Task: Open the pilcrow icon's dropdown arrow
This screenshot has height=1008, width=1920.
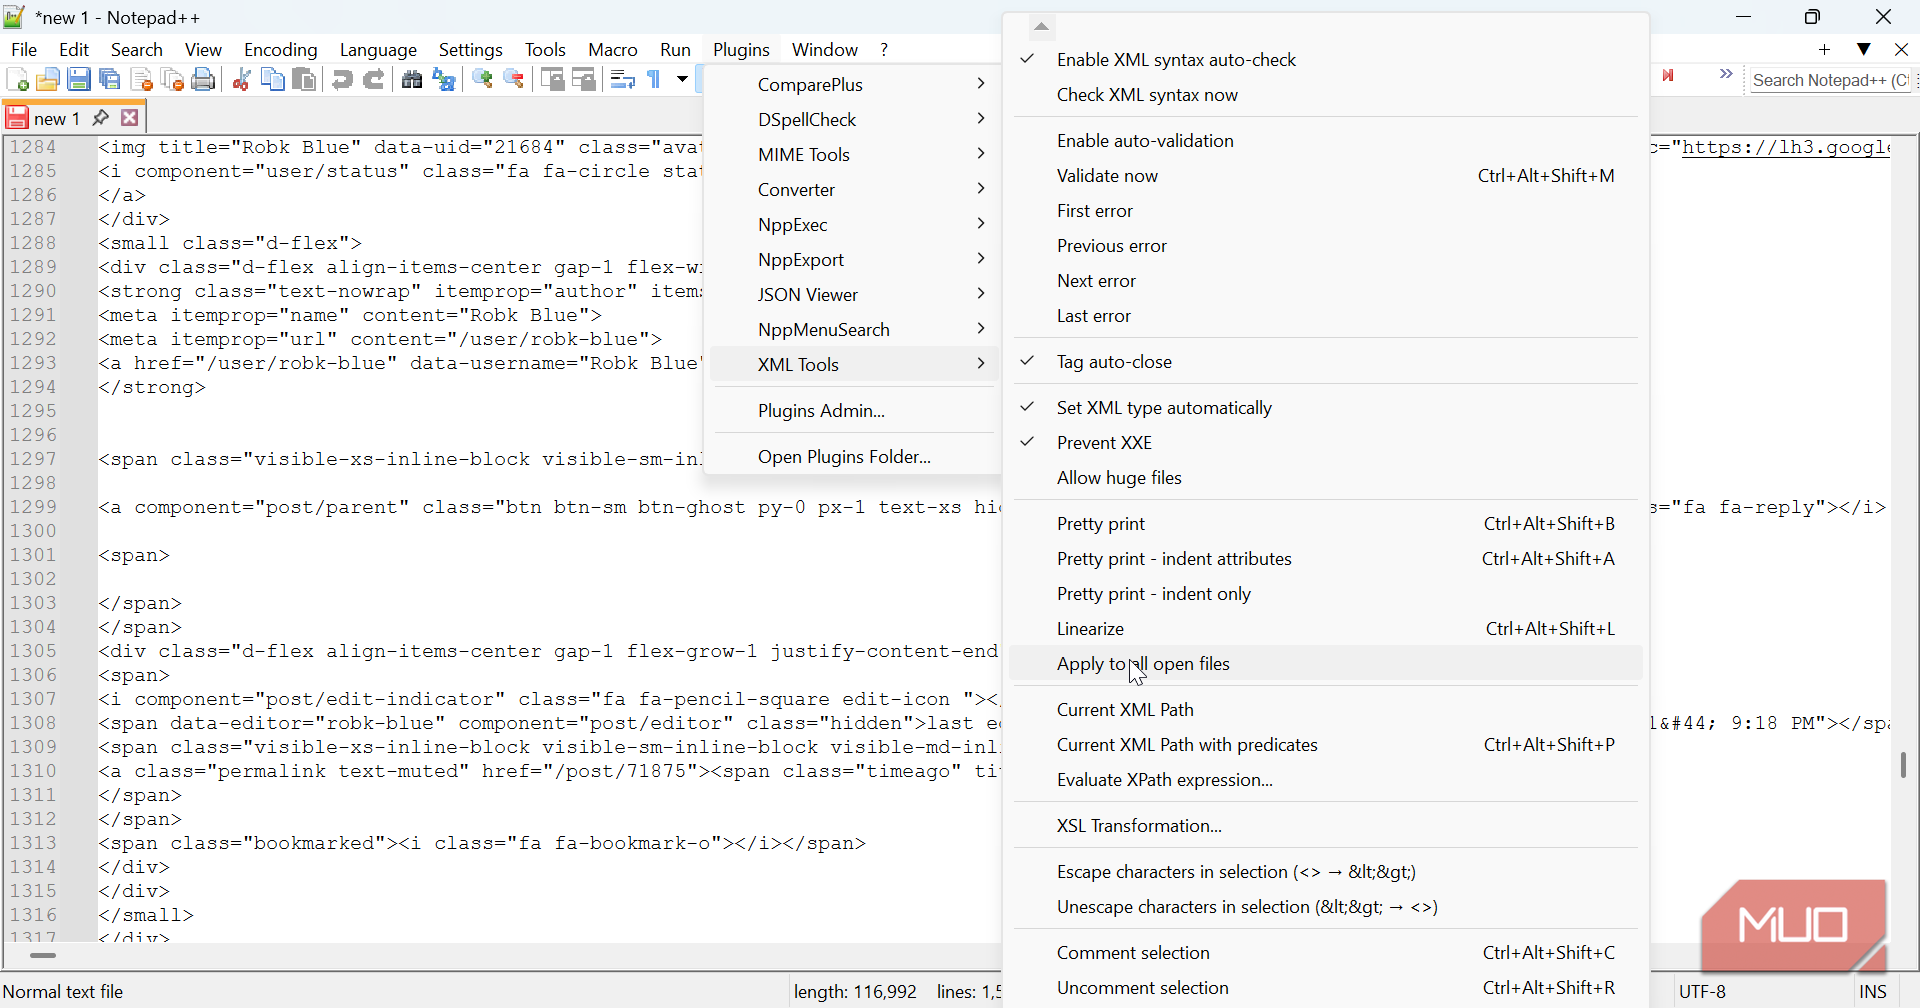Action: pyautogui.click(x=682, y=80)
